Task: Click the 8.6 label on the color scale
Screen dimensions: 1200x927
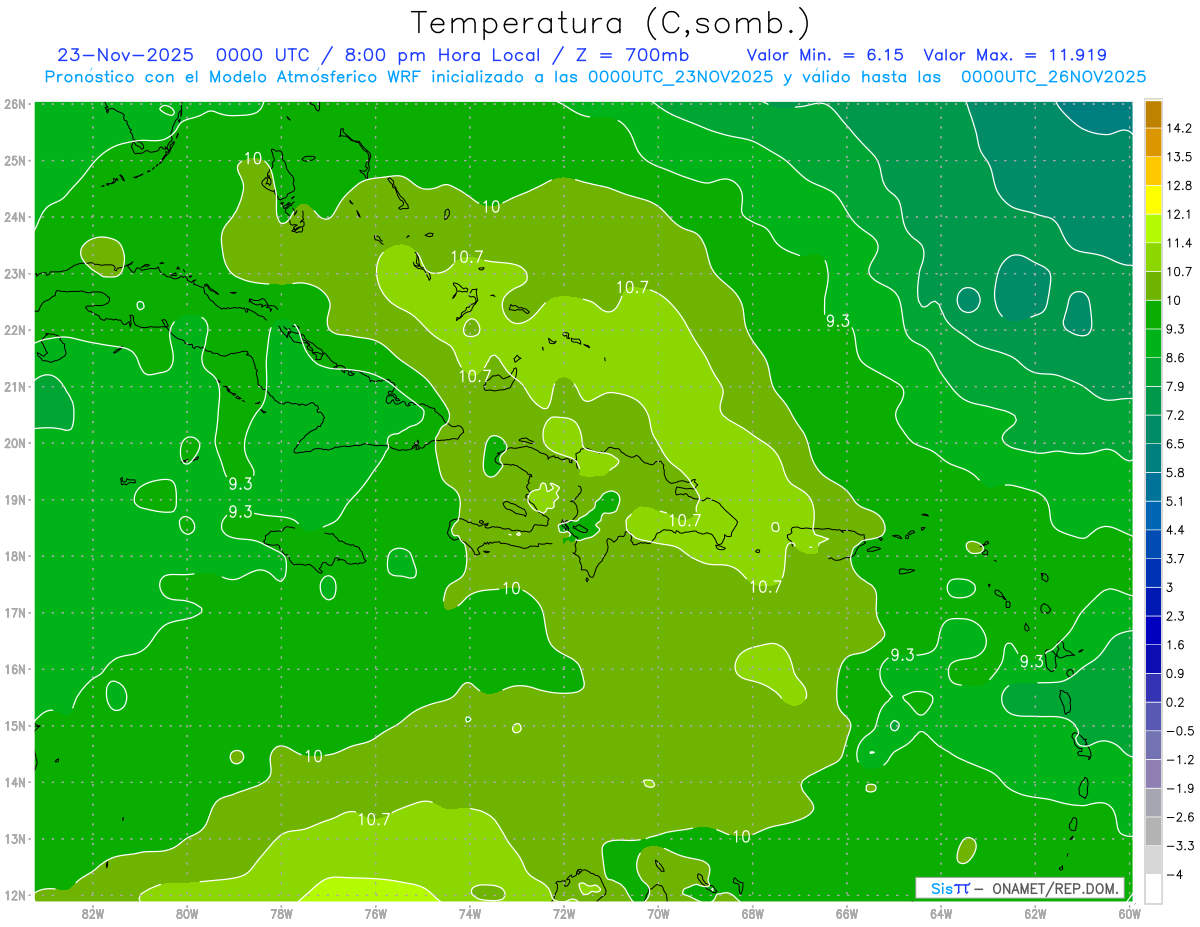Action: click(1175, 358)
